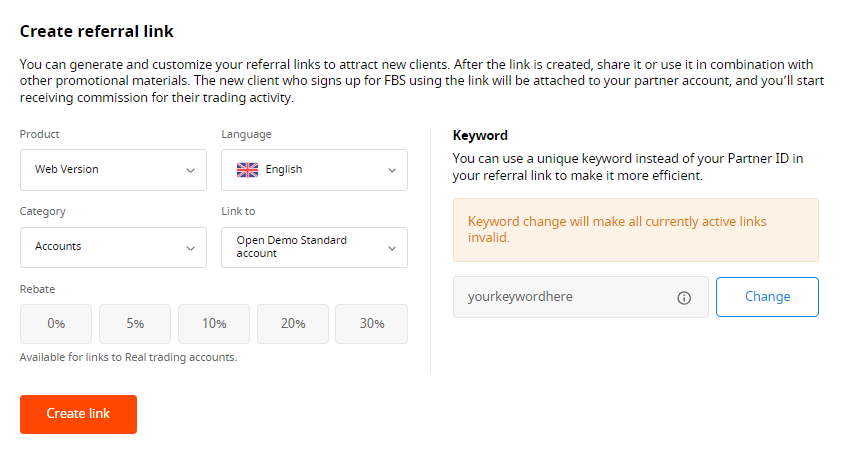Select the 0% rebate option

56,324
